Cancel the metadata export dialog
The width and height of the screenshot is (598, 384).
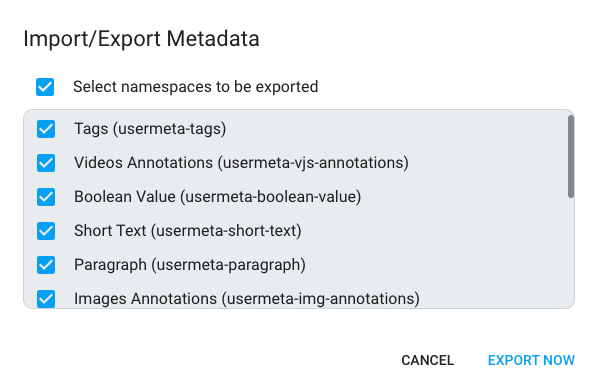pyautogui.click(x=428, y=360)
